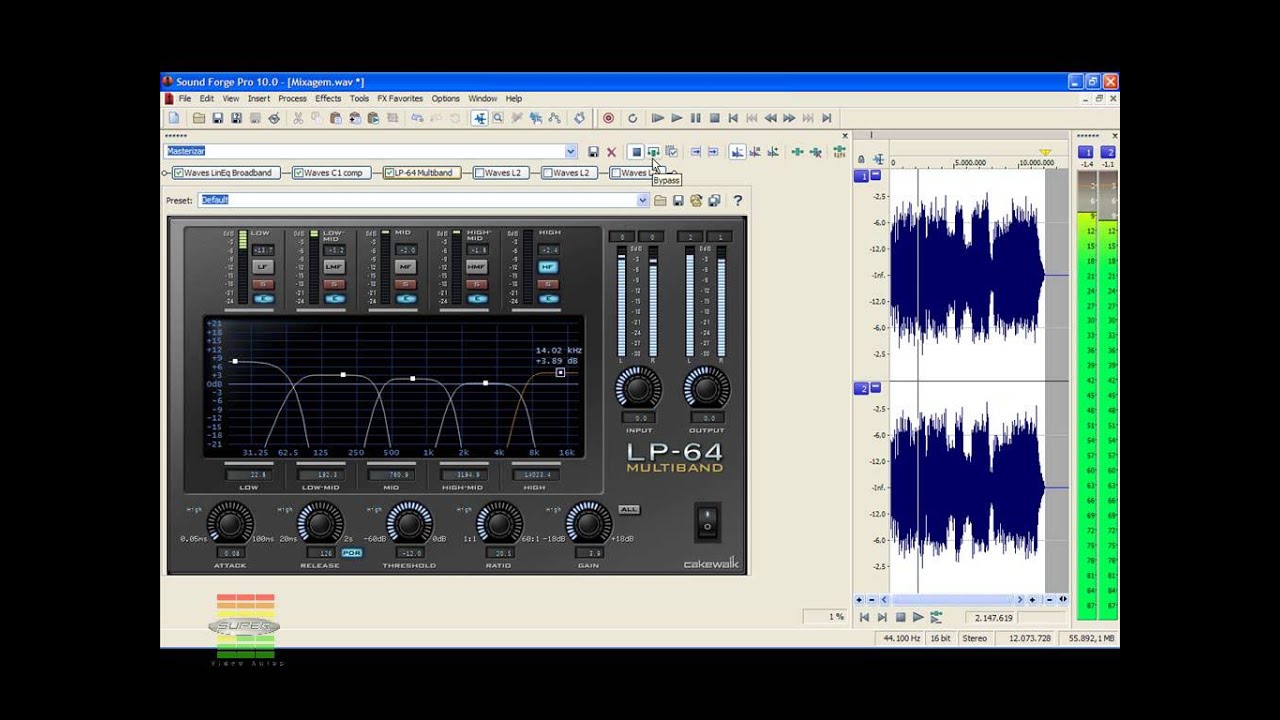Toggle the Waves LinEq Broadband checkbox
1280x720 pixels.
(x=178, y=173)
